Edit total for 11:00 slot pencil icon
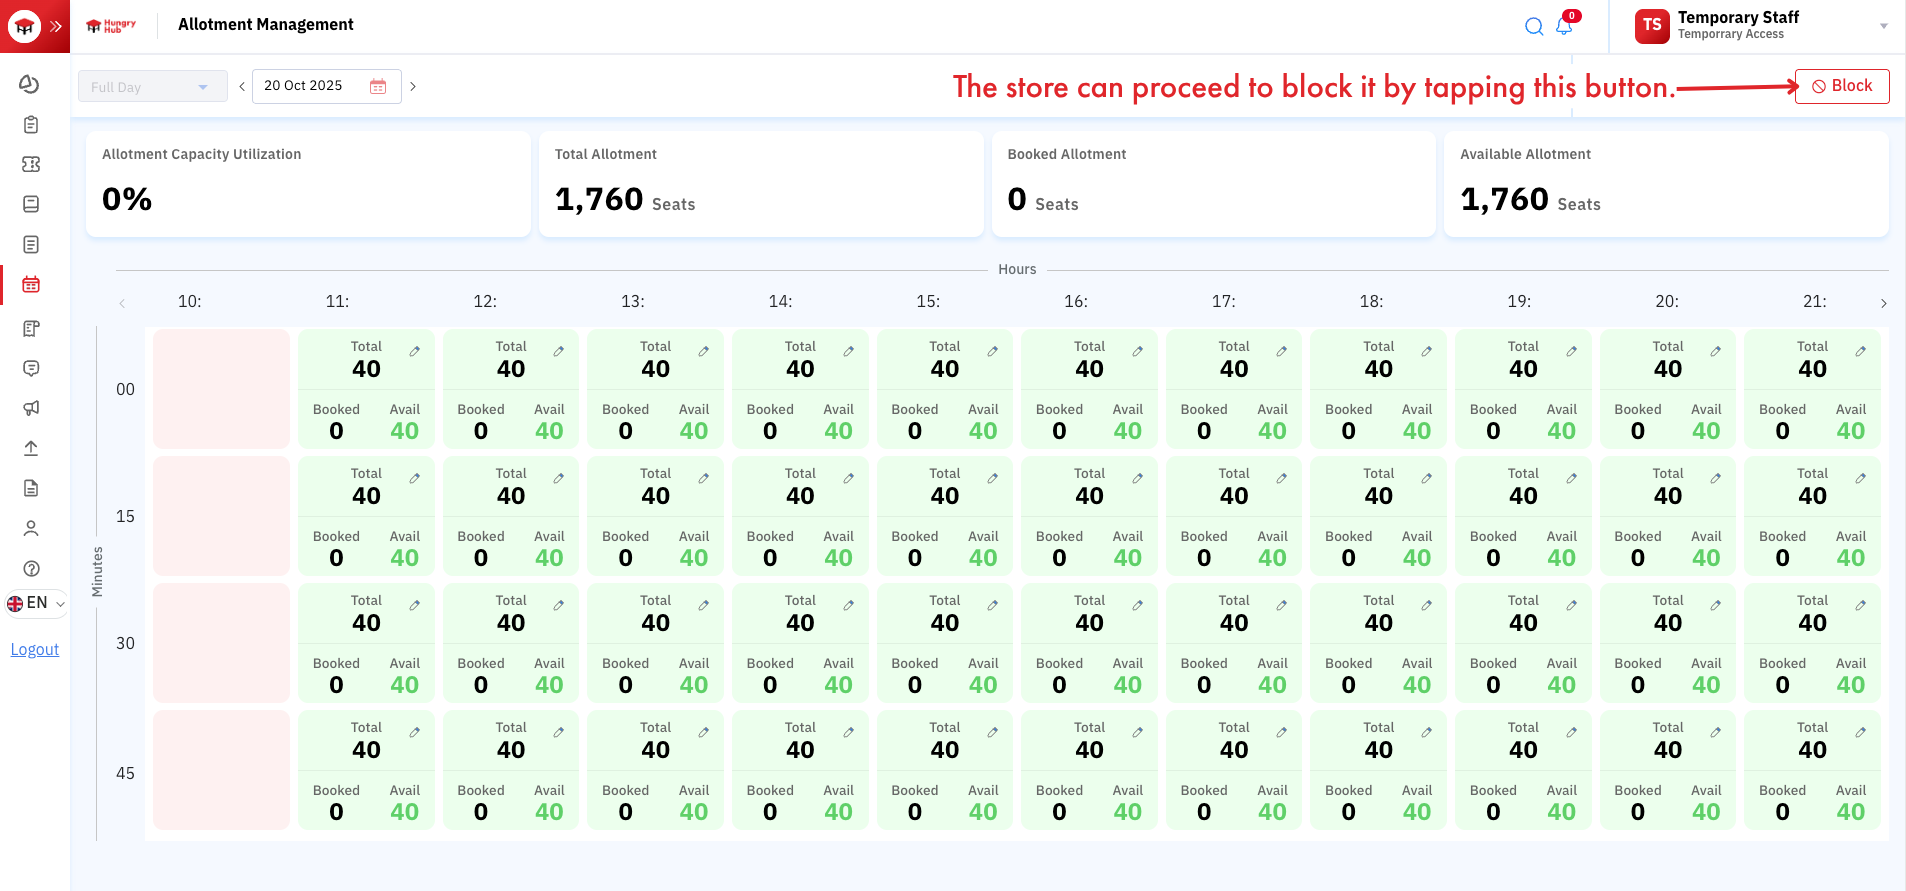 pyautogui.click(x=414, y=351)
